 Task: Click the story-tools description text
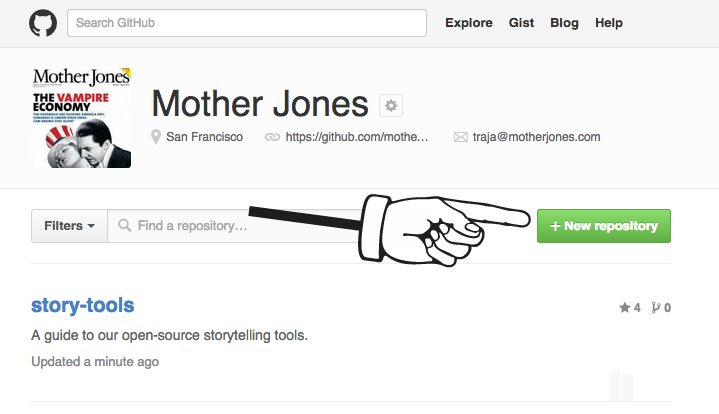point(169,335)
